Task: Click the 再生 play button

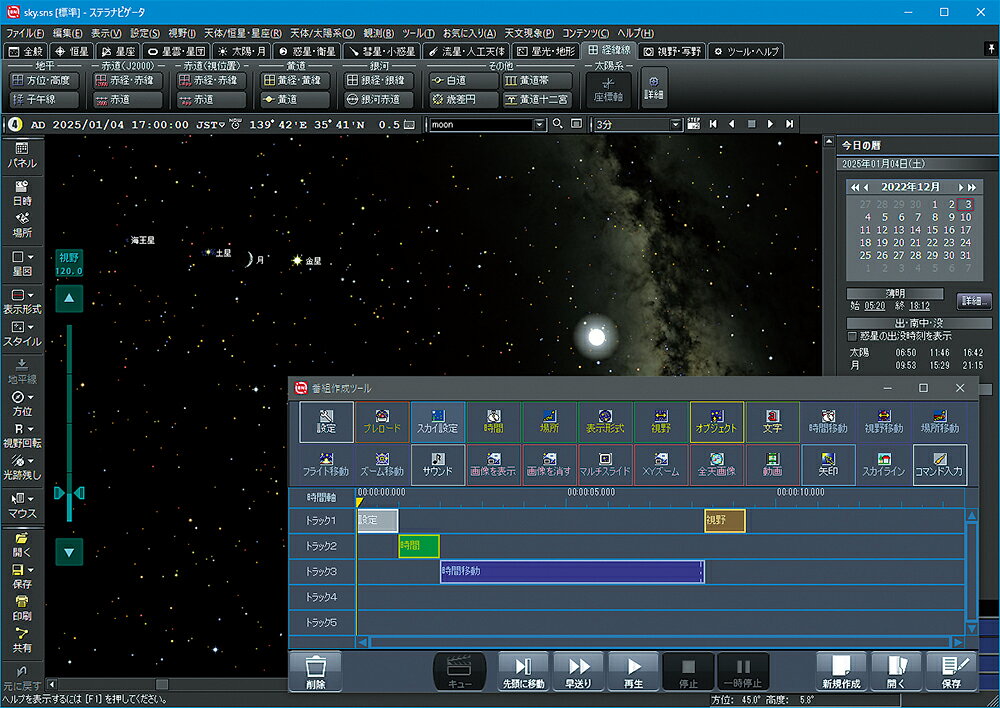Action: tap(633, 672)
